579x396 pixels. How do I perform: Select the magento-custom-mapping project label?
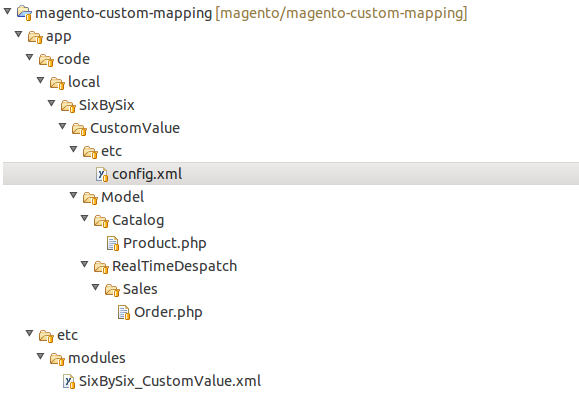click(x=124, y=13)
